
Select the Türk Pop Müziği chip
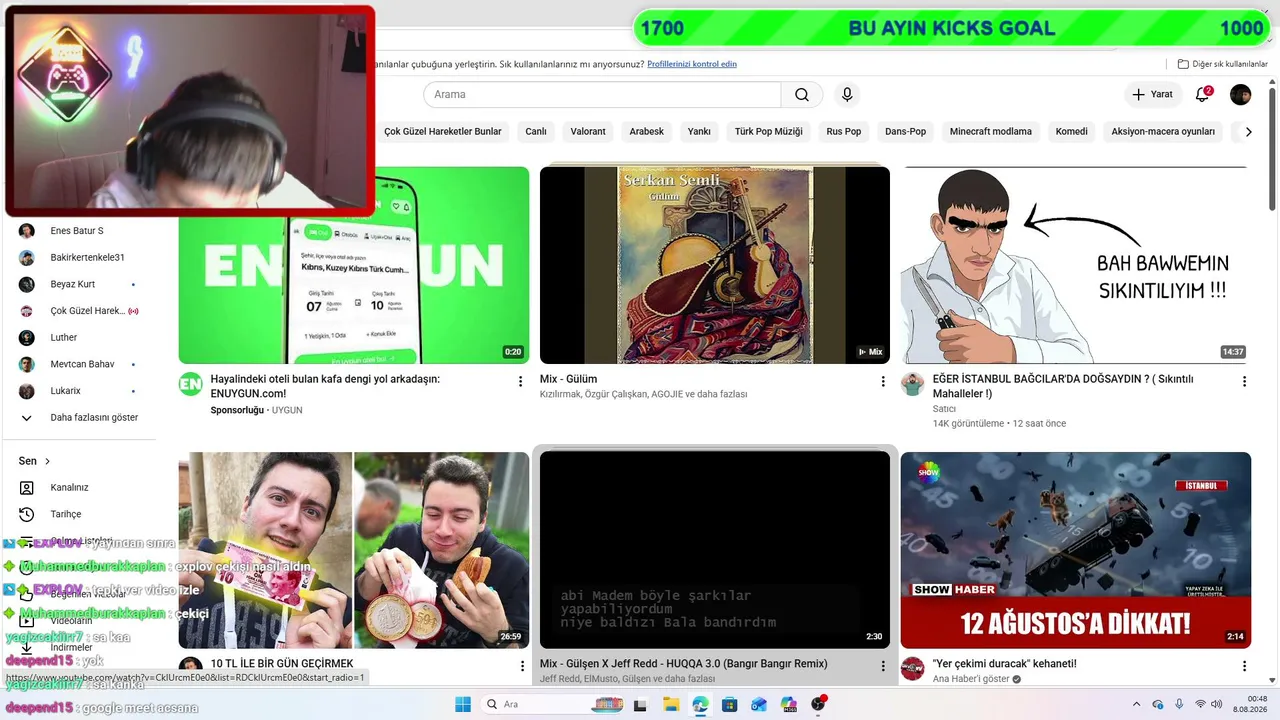769,131
